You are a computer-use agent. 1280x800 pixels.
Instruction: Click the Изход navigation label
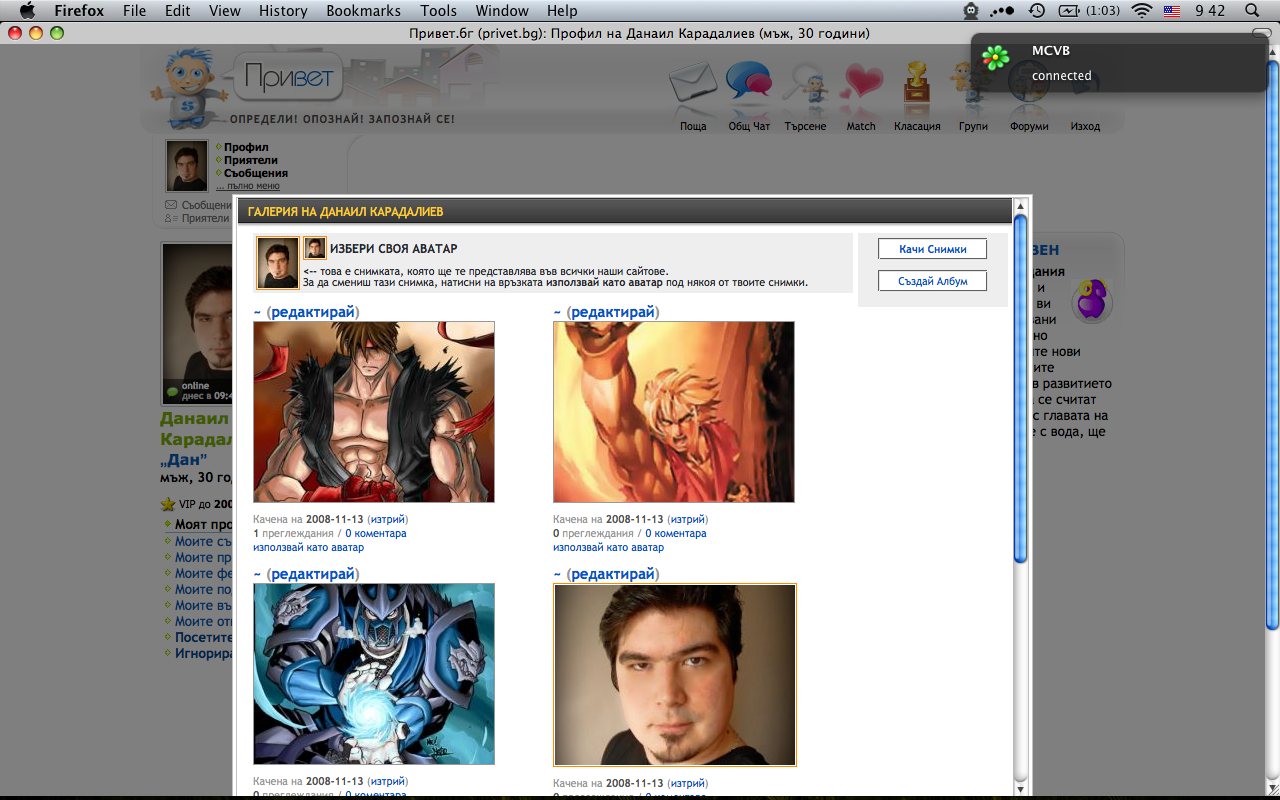(x=1085, y=126)
